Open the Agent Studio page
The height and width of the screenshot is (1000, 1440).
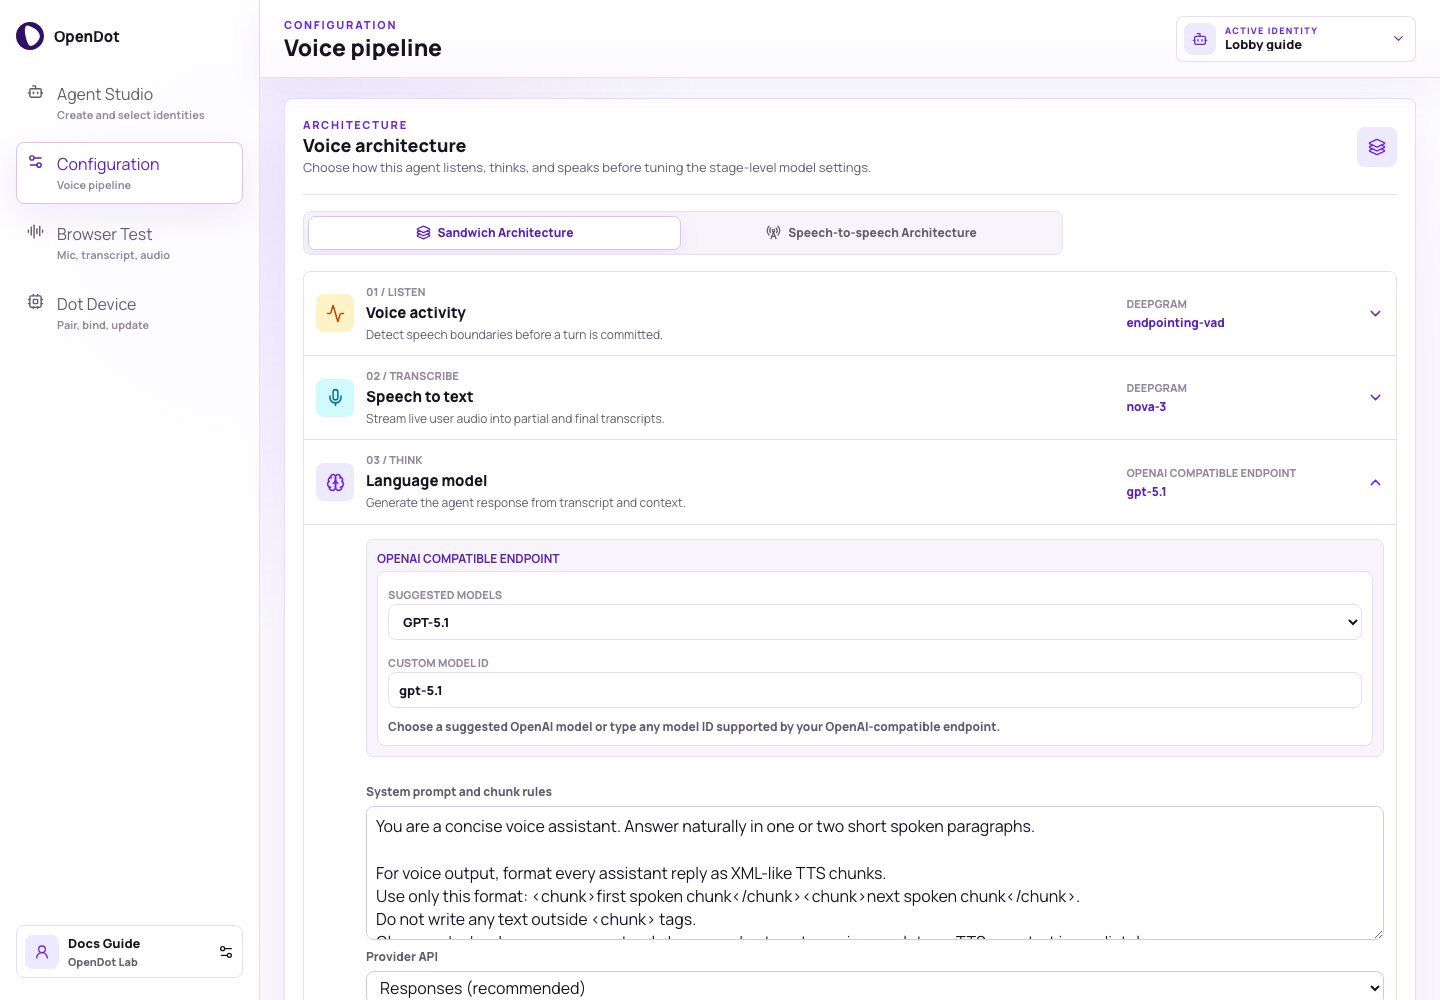coord(129,103)
